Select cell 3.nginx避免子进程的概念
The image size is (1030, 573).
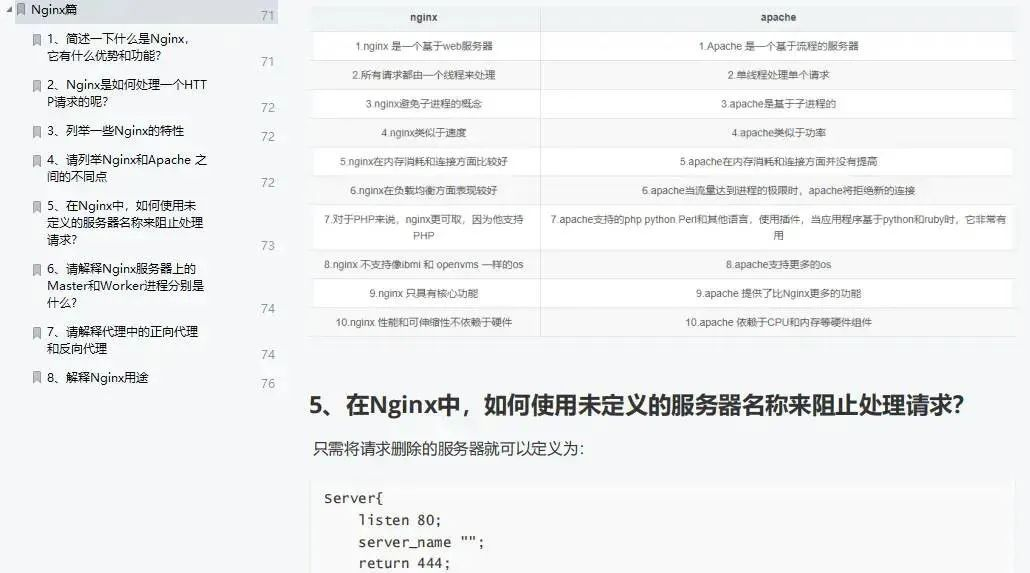[x=424, y=104]
